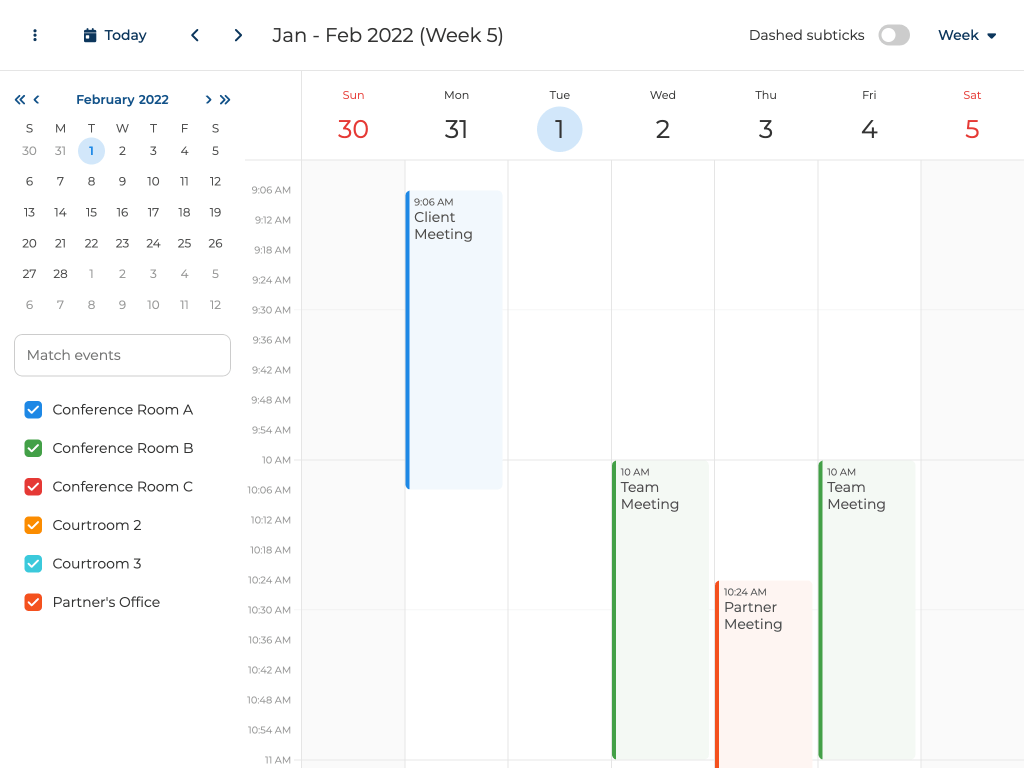Open the three-dot options menu
This screenshot has width=1024, height=768.
[35, 35]
